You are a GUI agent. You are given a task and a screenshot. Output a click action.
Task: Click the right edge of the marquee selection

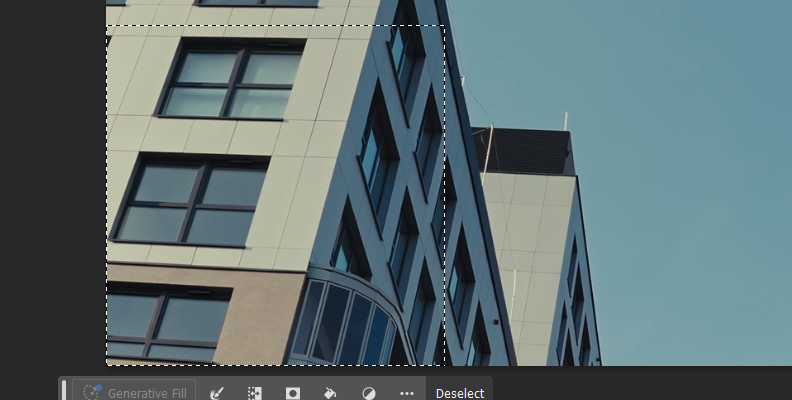[444, 200]
